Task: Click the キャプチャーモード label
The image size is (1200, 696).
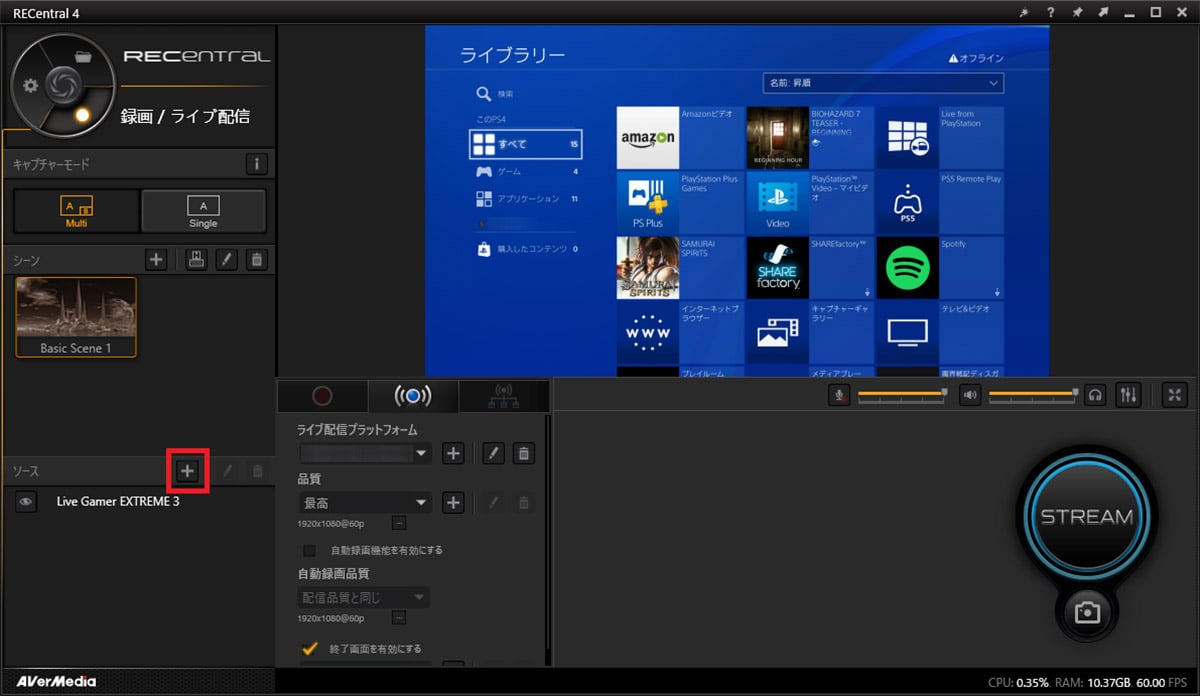Action: pyautogui.click(x=51, y=164)
